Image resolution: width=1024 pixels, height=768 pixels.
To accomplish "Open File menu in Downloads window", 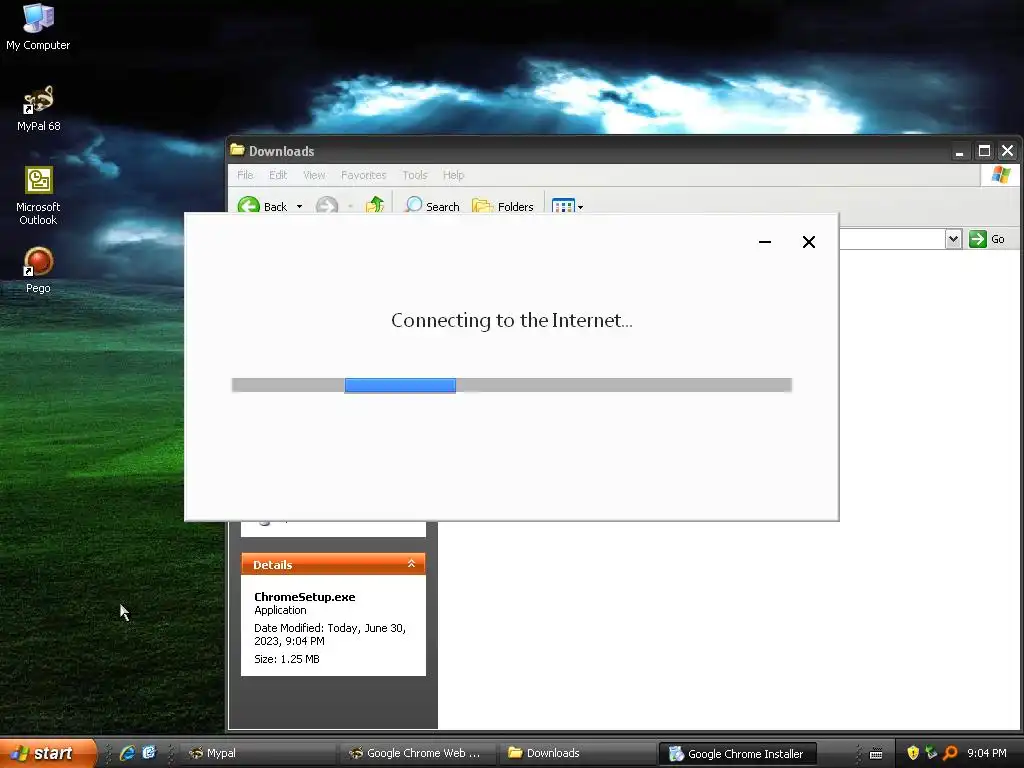I will click(245, 175).
